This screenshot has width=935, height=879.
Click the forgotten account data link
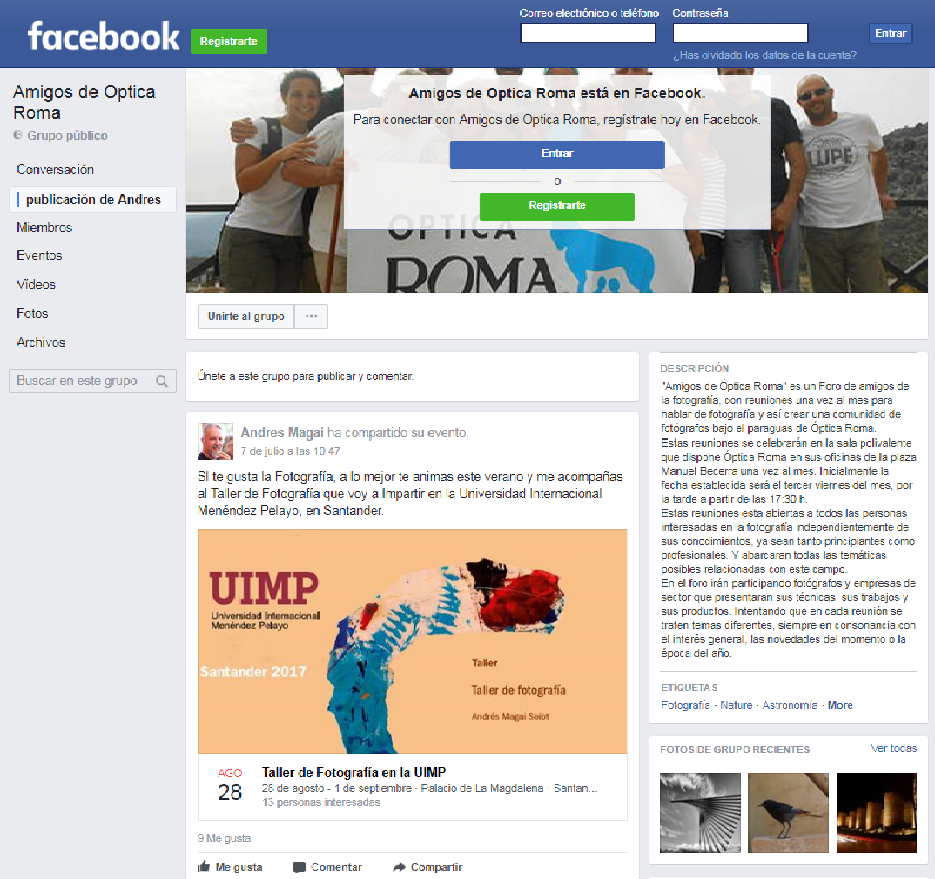click(764, 55)
